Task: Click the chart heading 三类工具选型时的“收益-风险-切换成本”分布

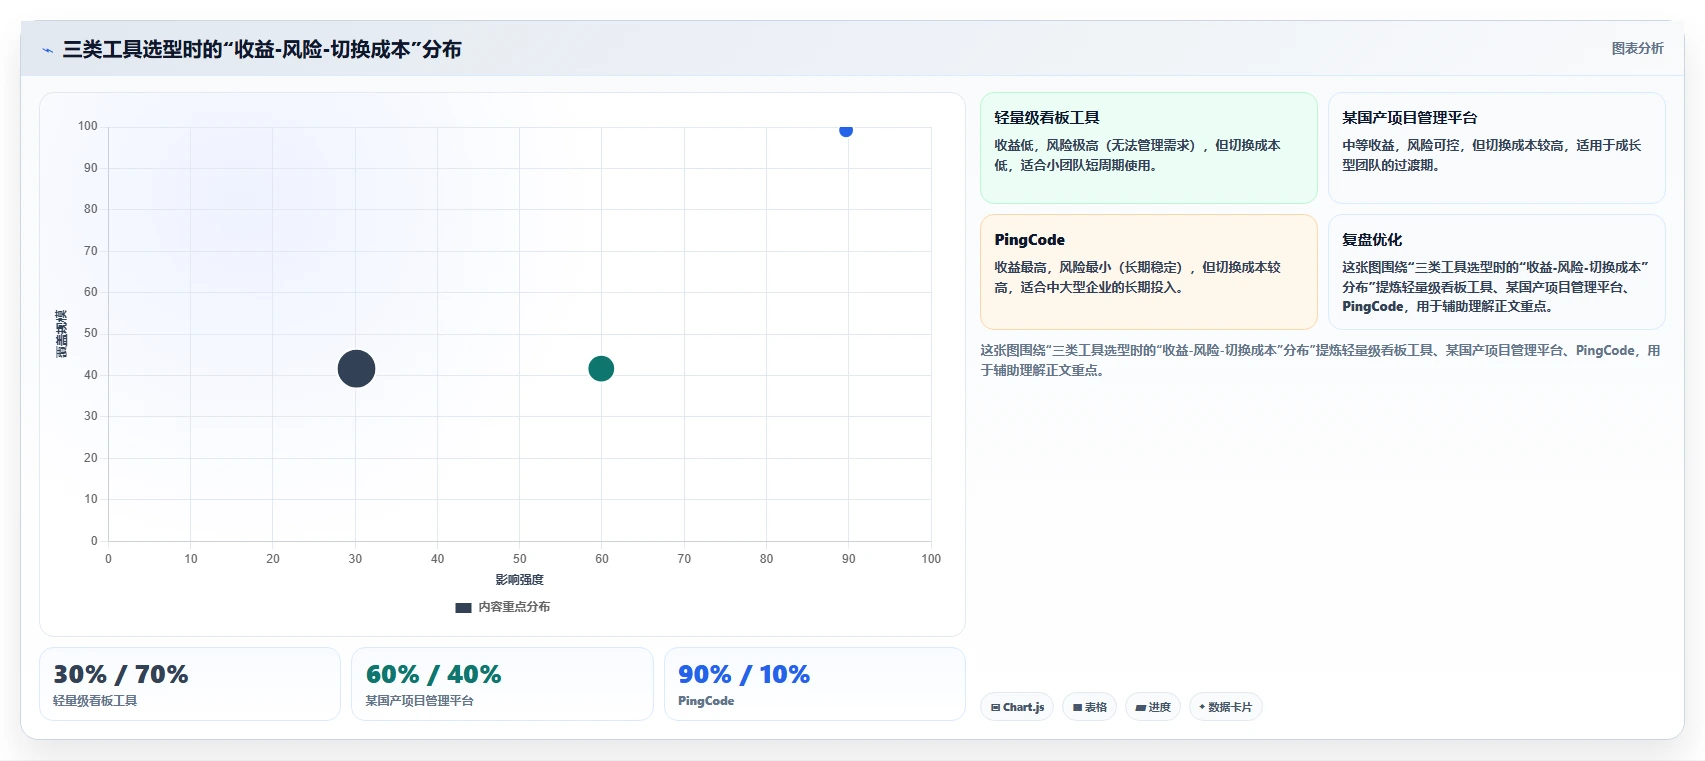Action: point(262,49)
